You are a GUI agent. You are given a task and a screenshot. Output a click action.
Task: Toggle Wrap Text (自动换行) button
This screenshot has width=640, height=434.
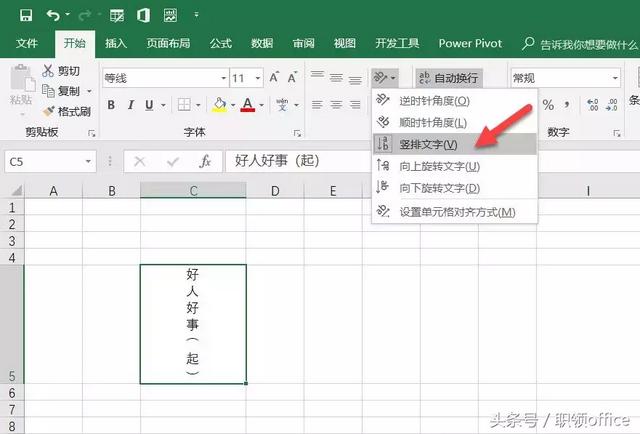[449, 78]
